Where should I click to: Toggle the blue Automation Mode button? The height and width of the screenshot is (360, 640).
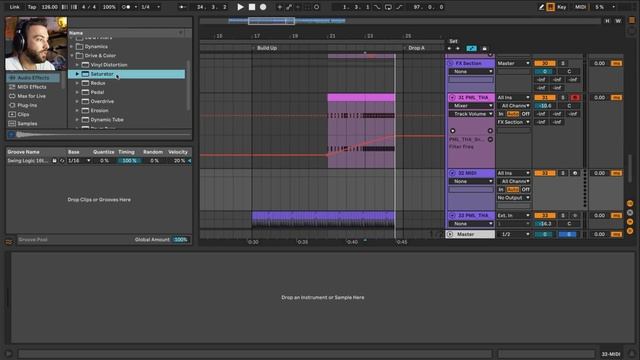(471, 48)
